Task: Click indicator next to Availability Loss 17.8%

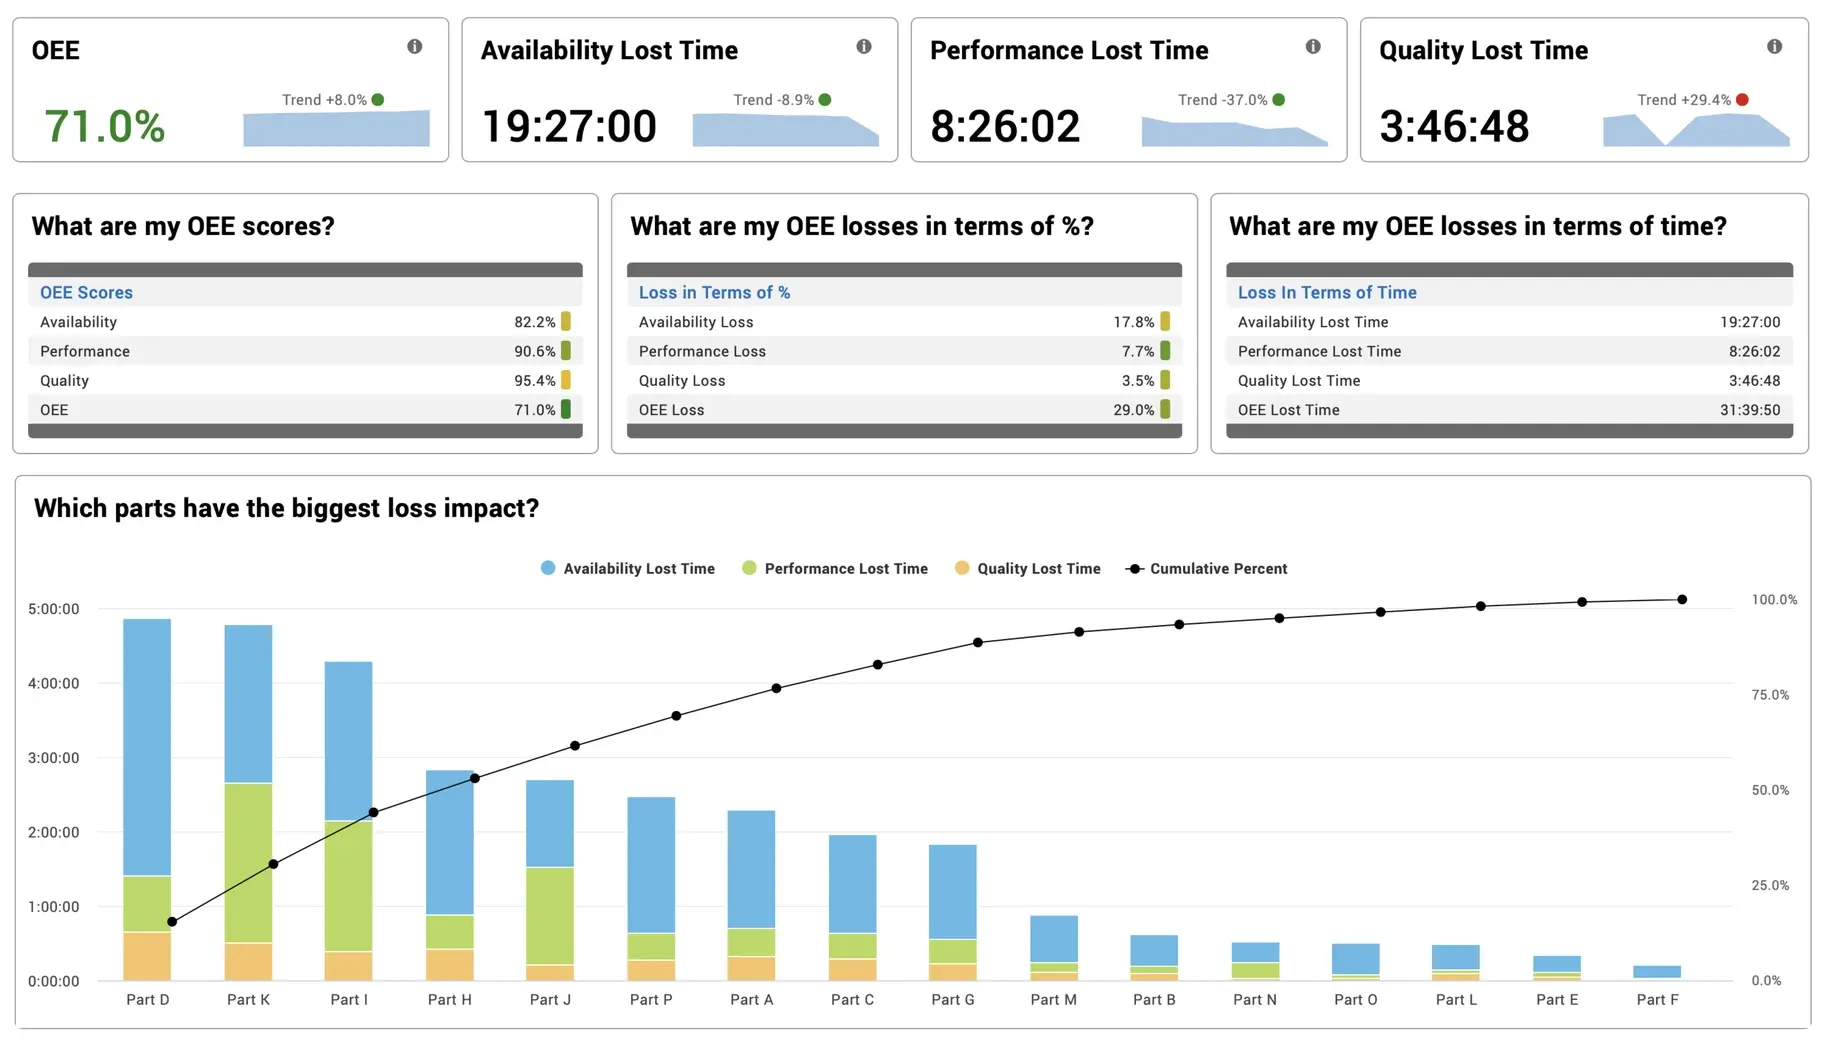Action: click(1165, 321)
